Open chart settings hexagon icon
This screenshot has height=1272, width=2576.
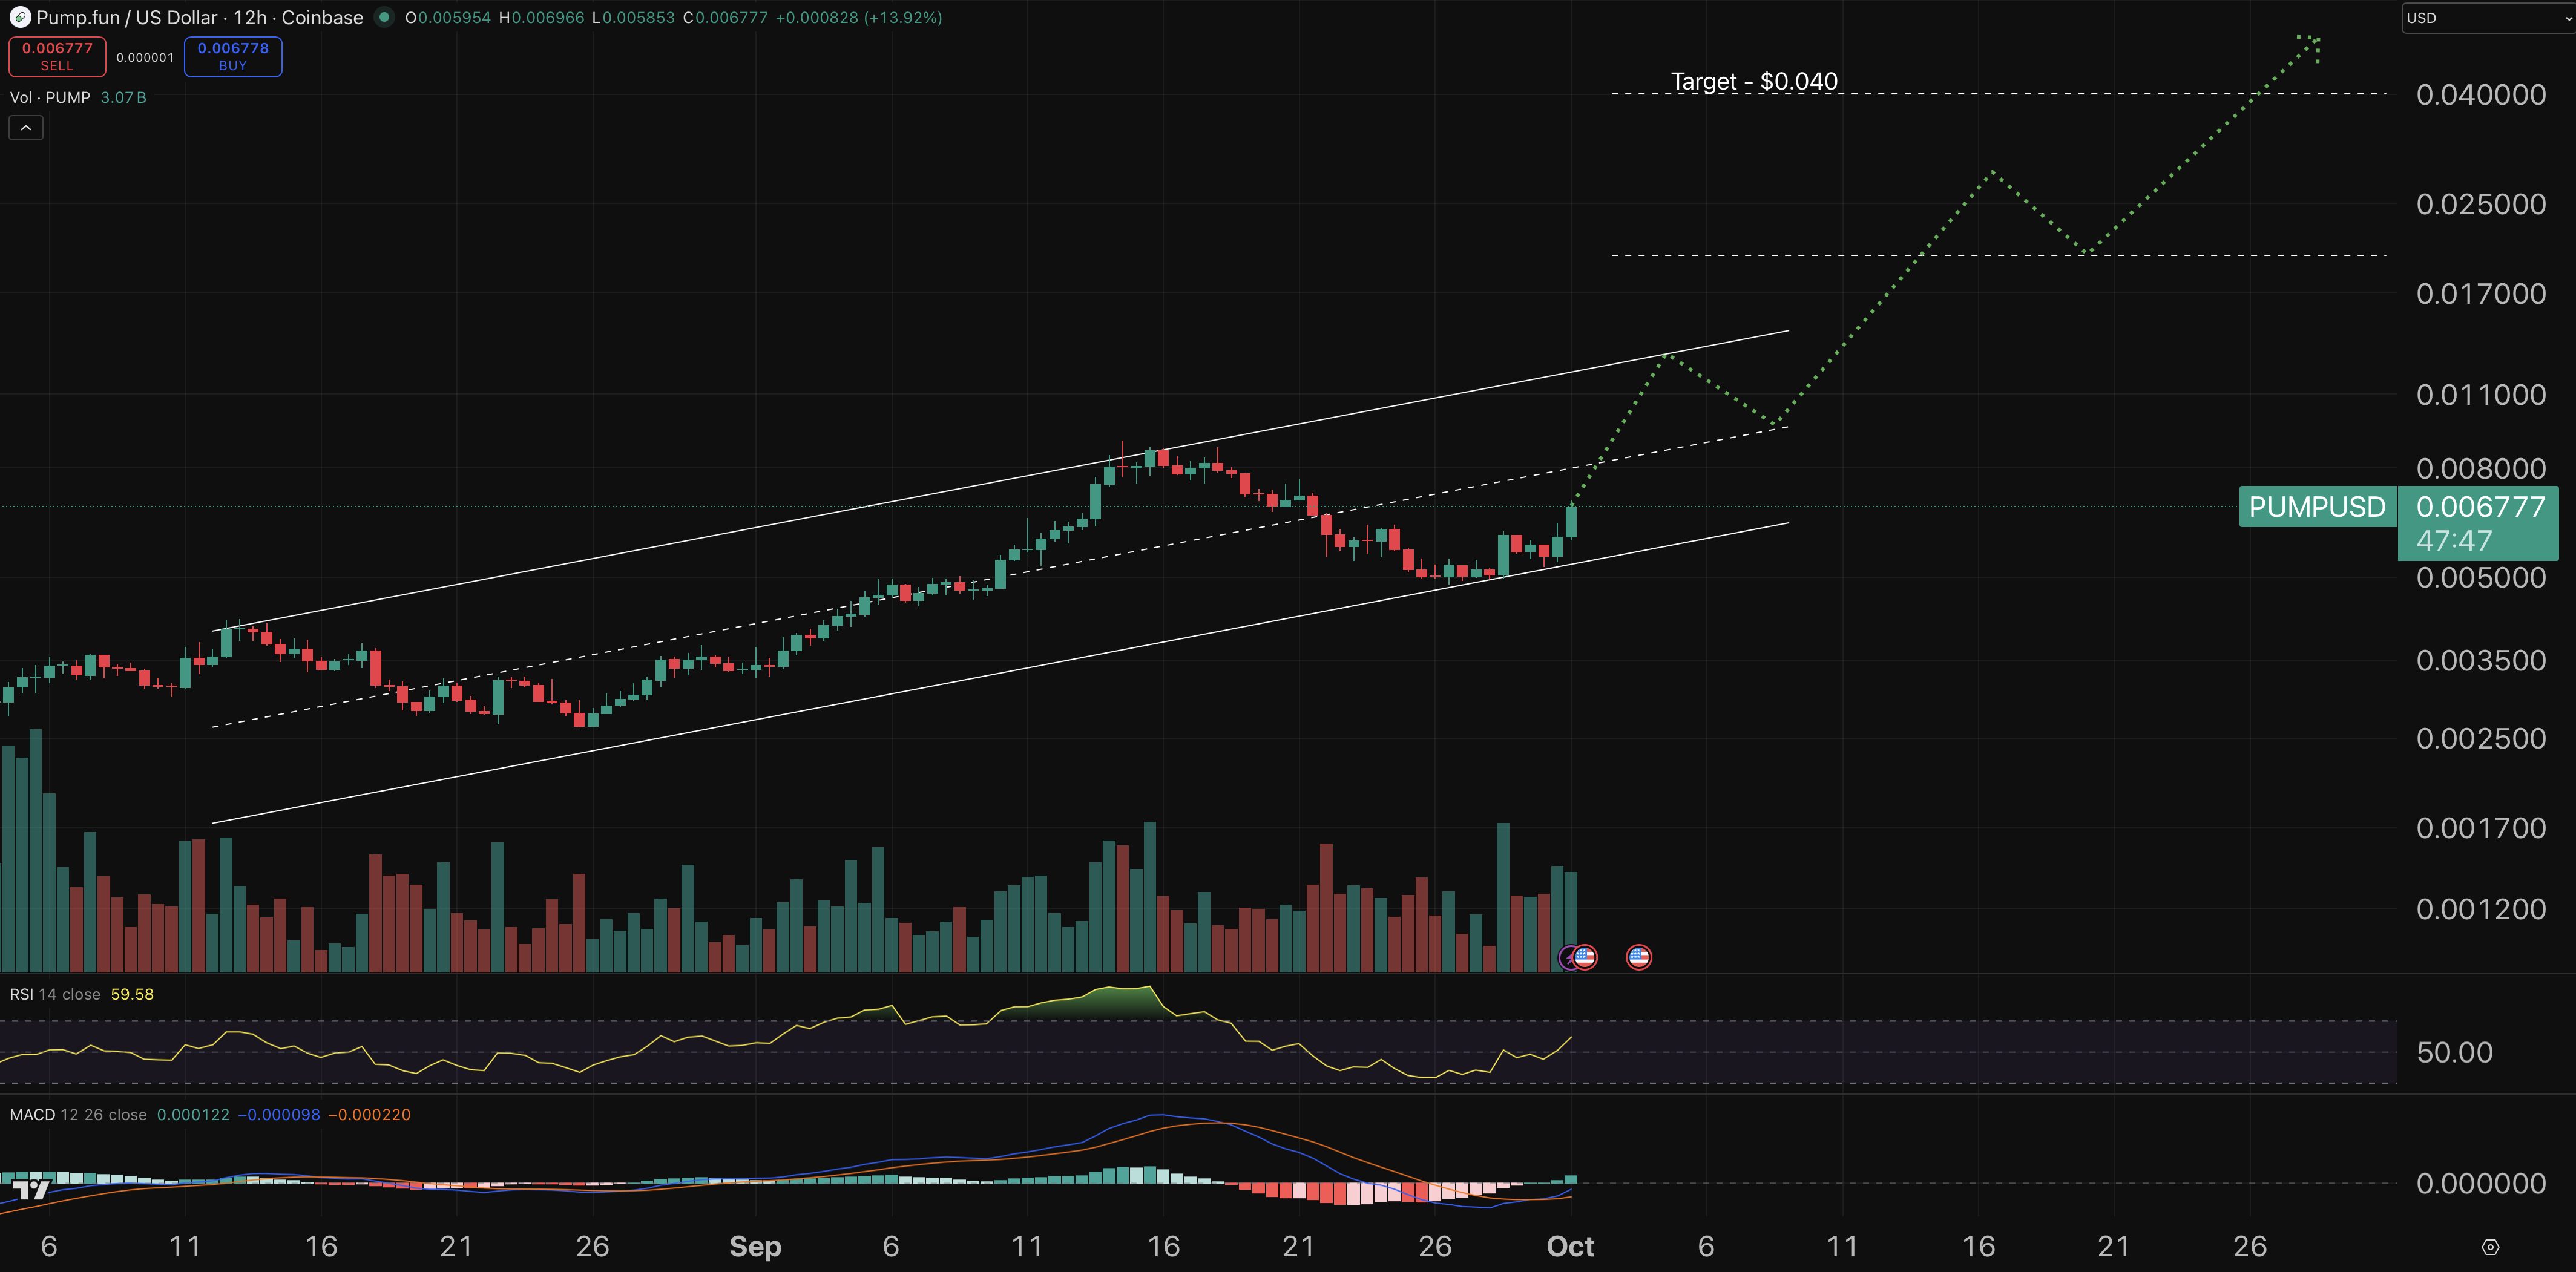pos(2490,1247)
